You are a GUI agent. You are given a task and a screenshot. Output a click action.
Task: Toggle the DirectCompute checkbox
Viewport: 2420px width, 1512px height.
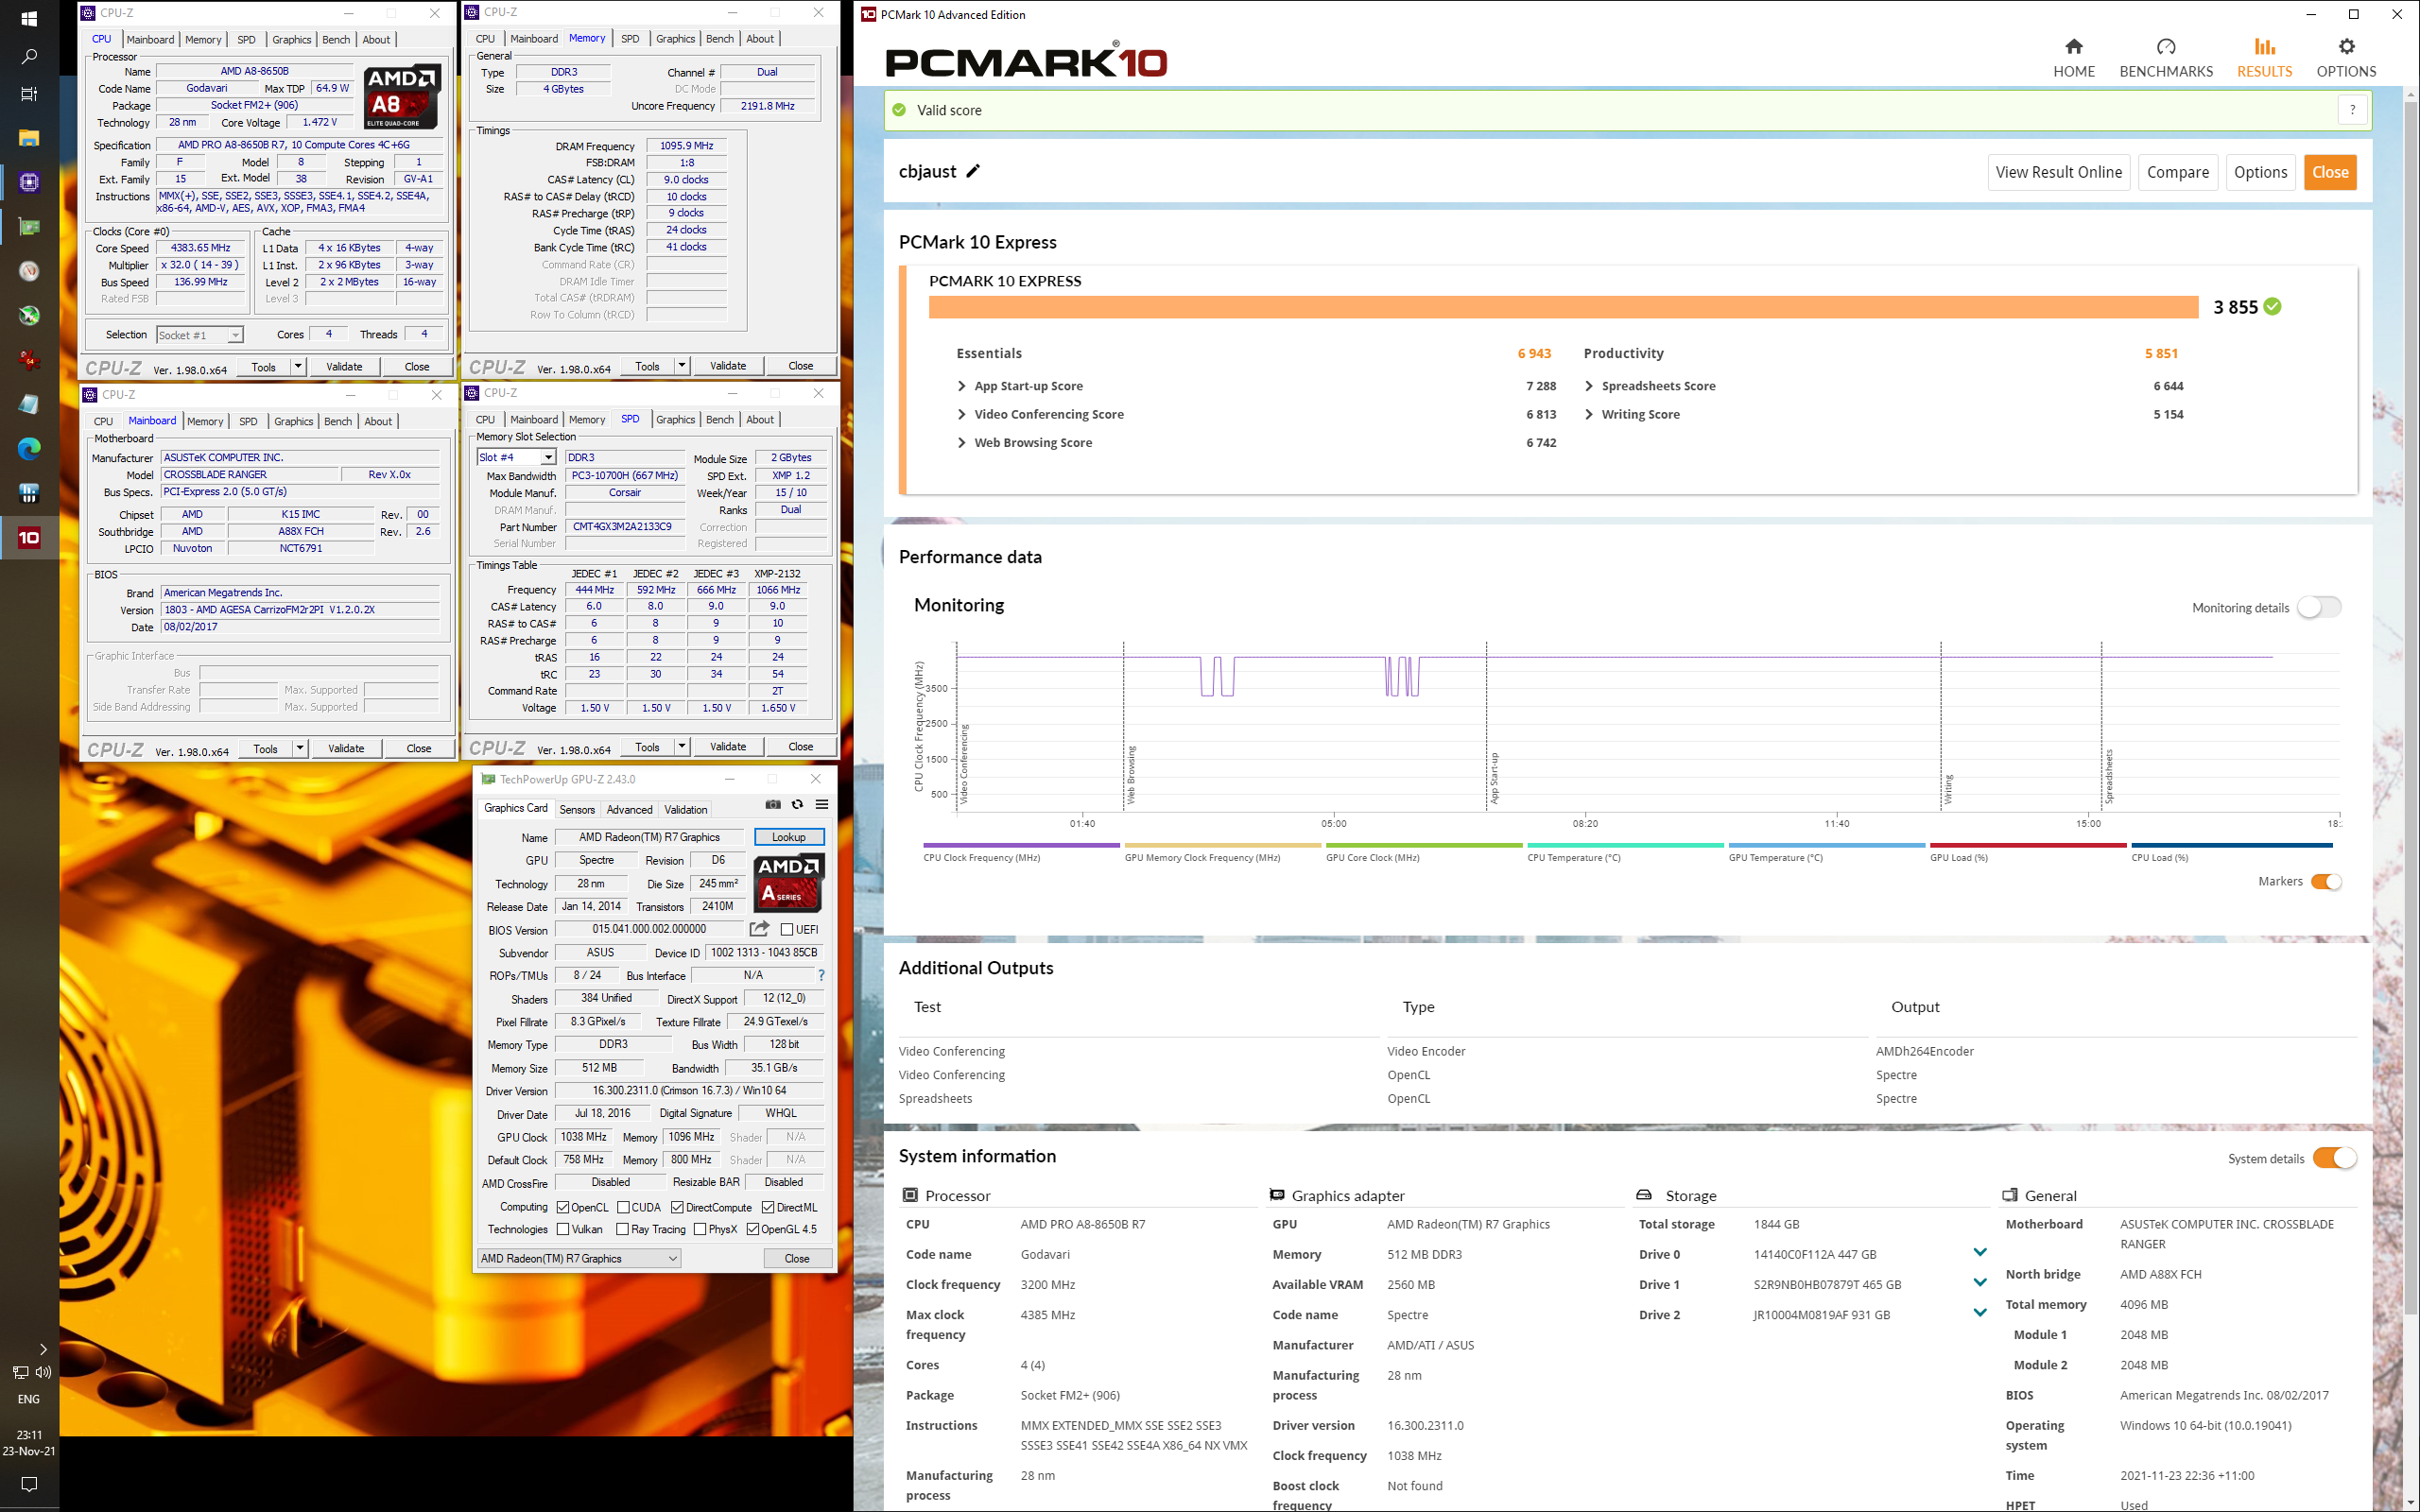point(677,1207)
